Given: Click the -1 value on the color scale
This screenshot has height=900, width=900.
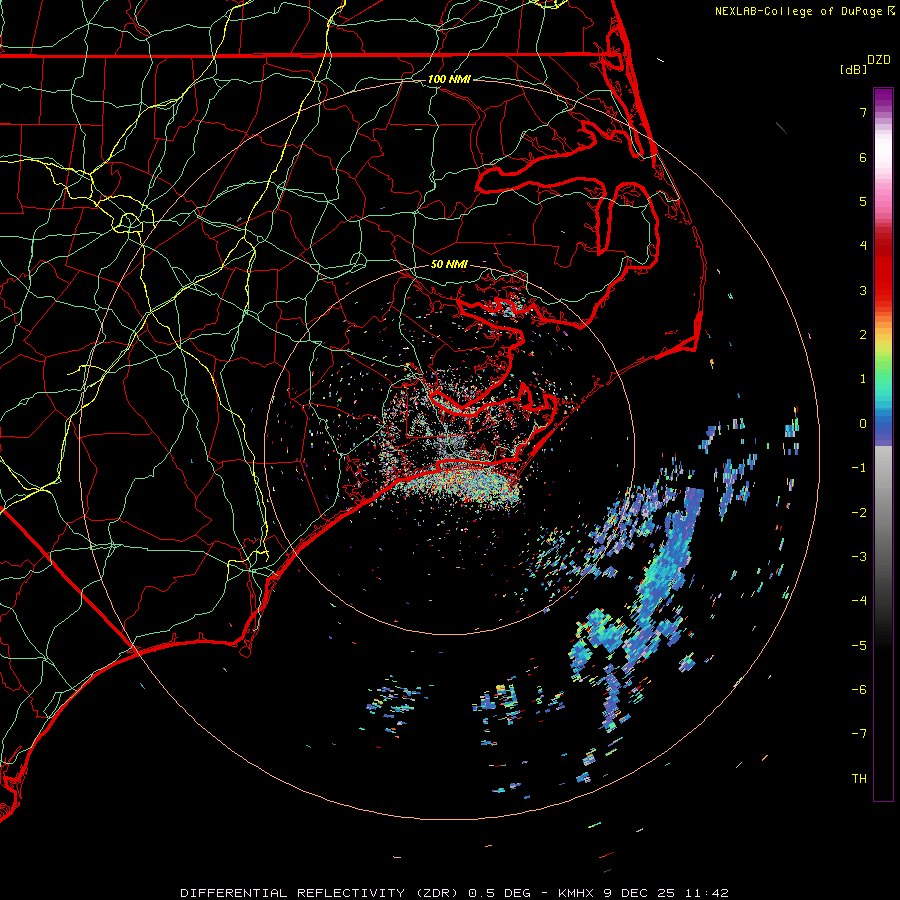Looking at the screenshot, I should click(x=859, y=468).
